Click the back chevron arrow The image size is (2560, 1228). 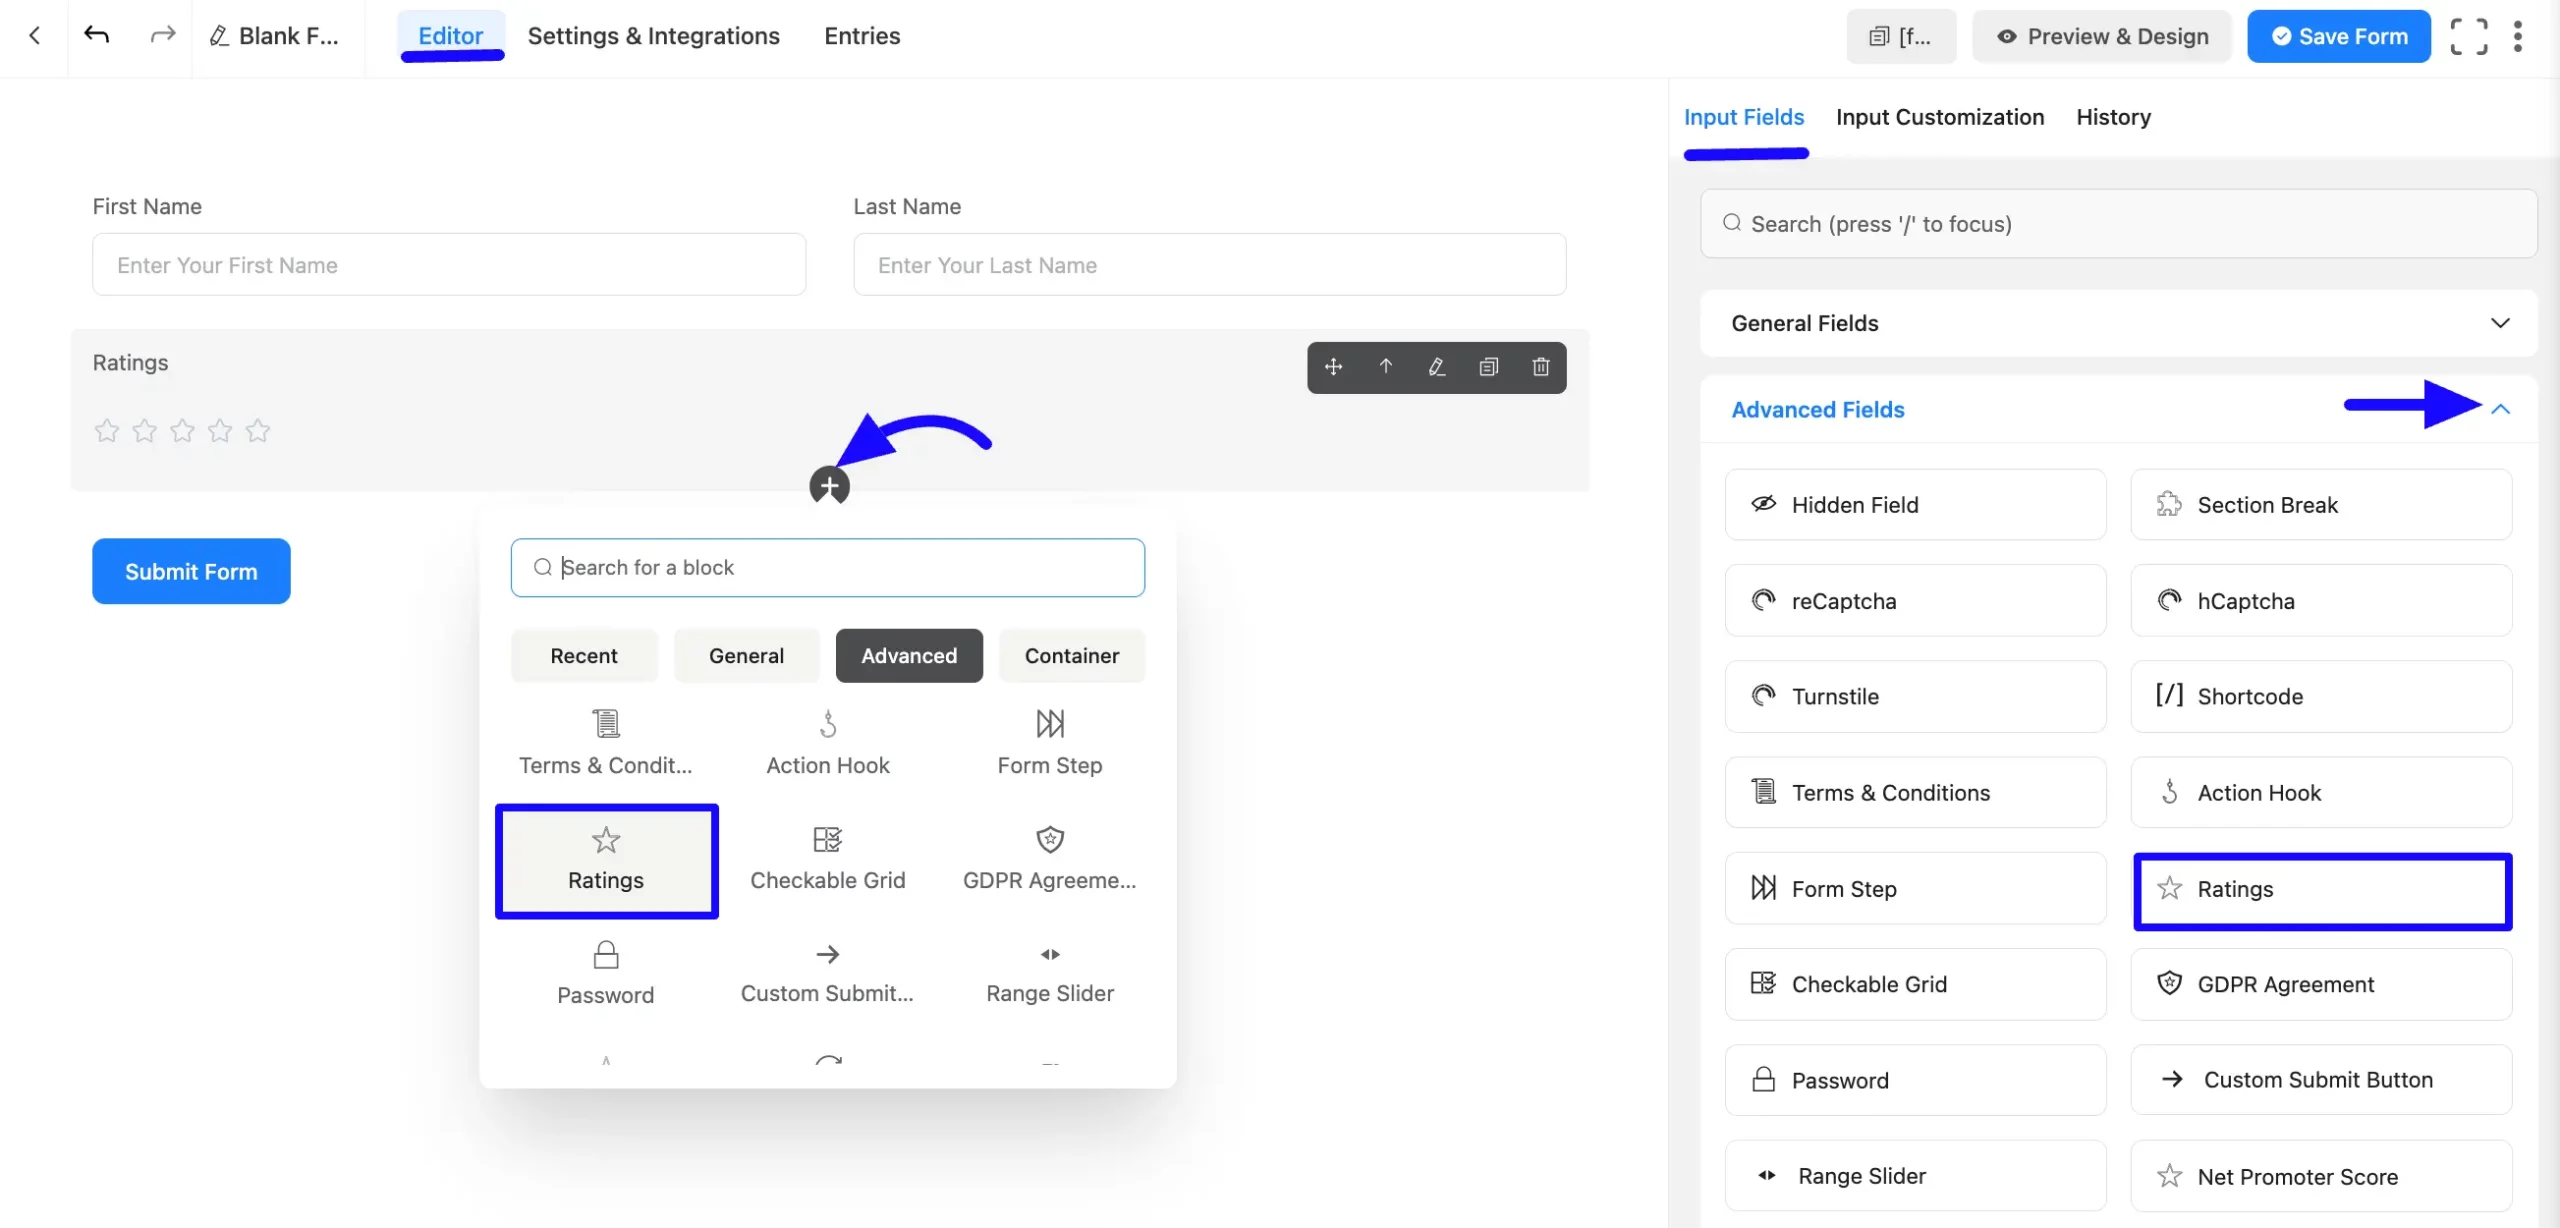(35, 36)
